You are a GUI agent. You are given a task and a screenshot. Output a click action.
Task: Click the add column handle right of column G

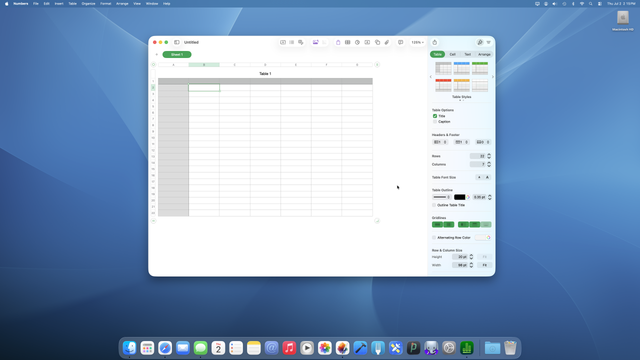377,64
